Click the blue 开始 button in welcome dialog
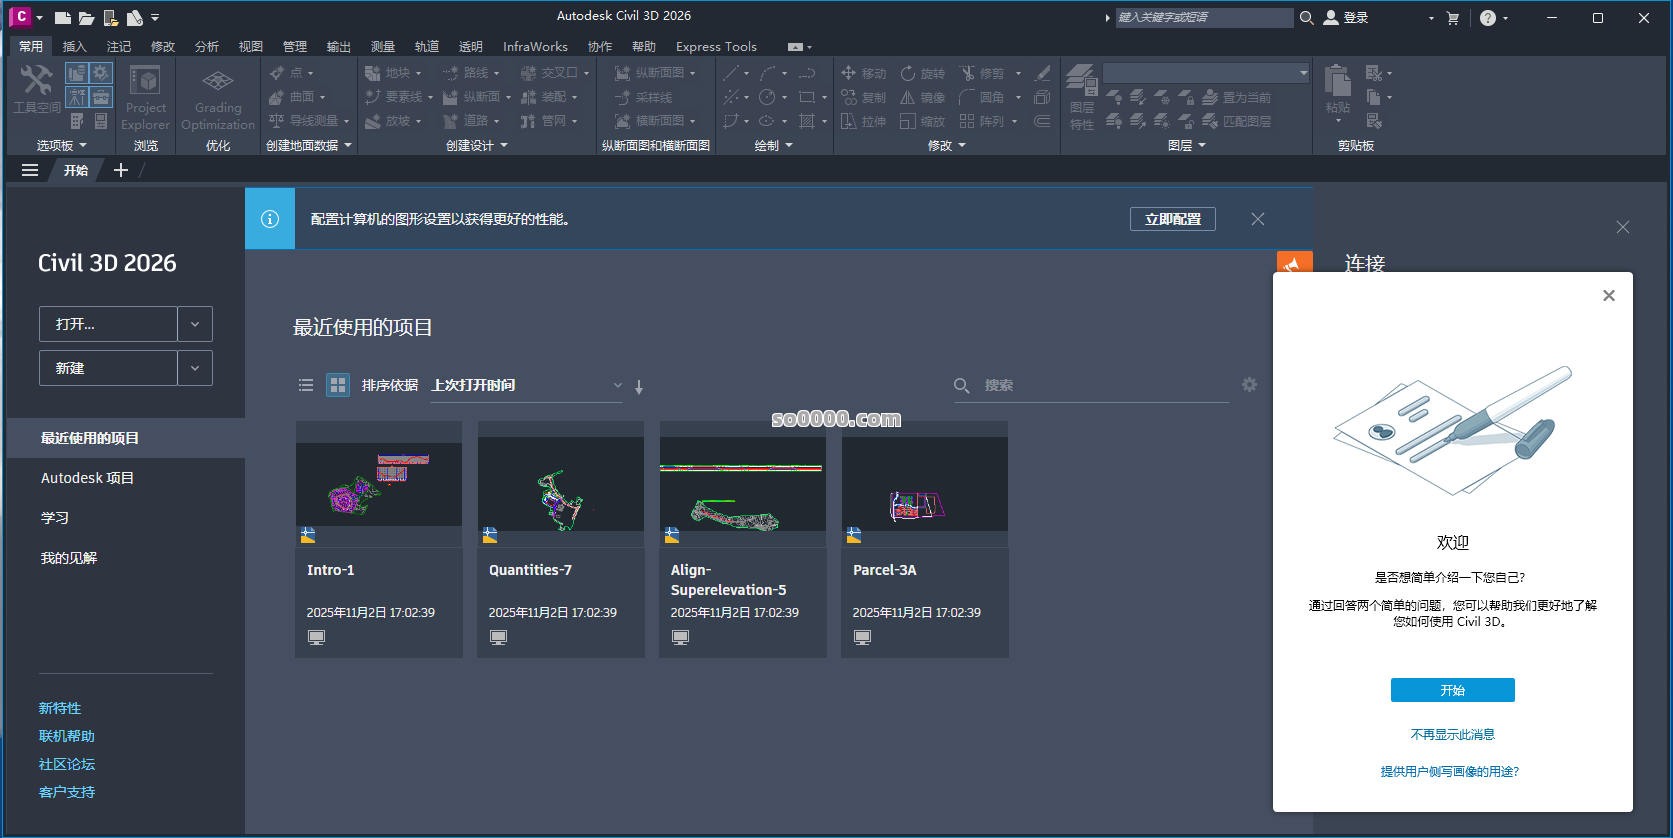 pos(1452,690)
